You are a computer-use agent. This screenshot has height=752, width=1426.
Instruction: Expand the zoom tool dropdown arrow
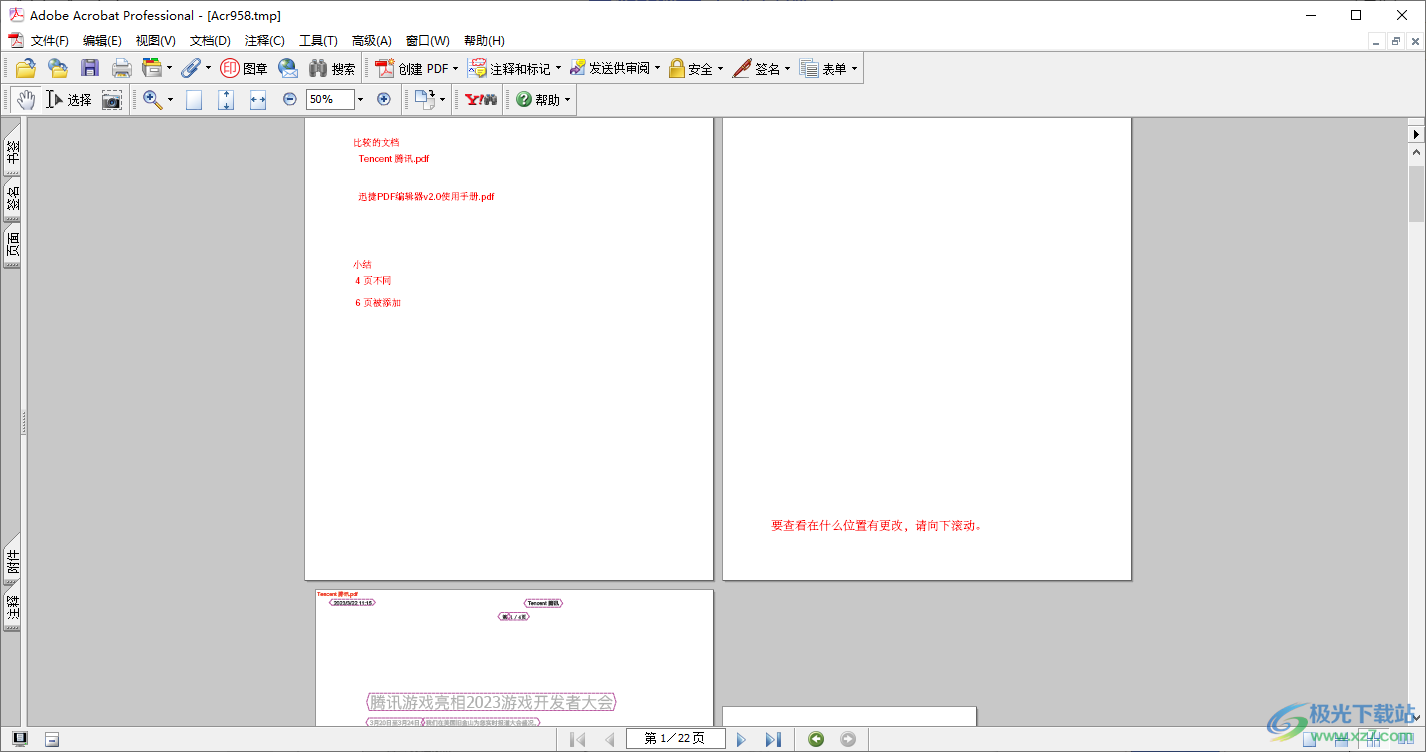(x=170, y=99)
